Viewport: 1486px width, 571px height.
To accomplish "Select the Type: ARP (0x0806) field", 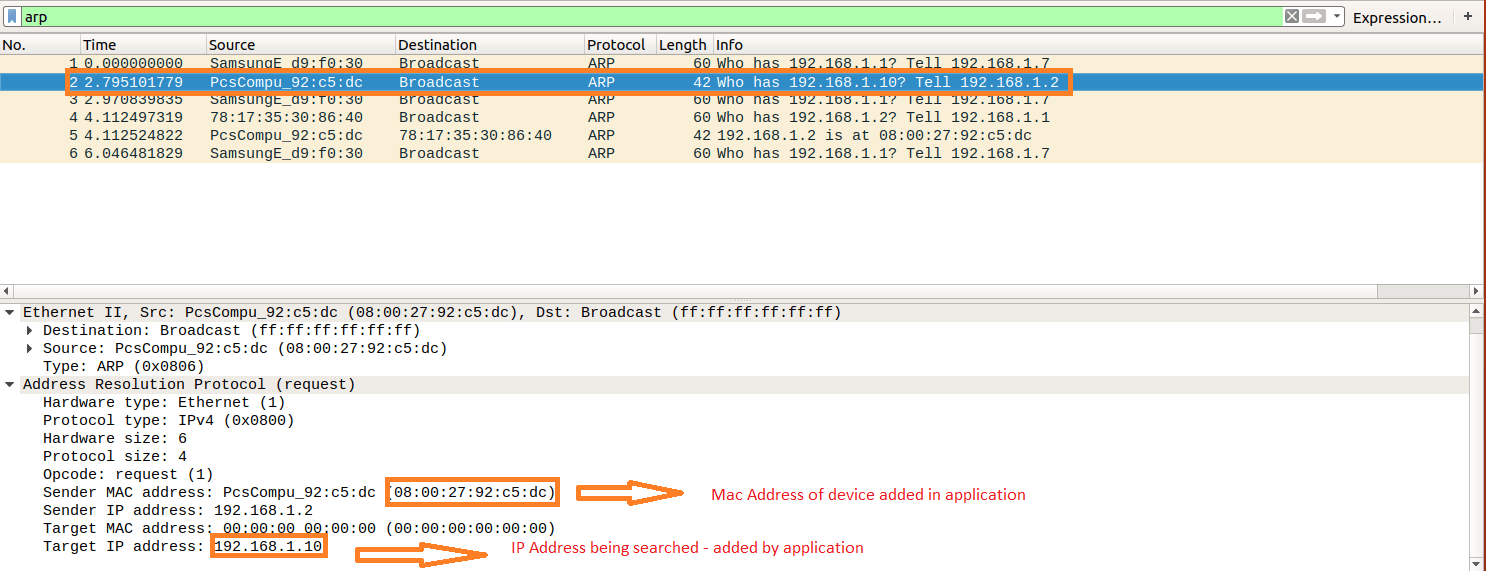I will pyautogui.click(x=124, y=367).
